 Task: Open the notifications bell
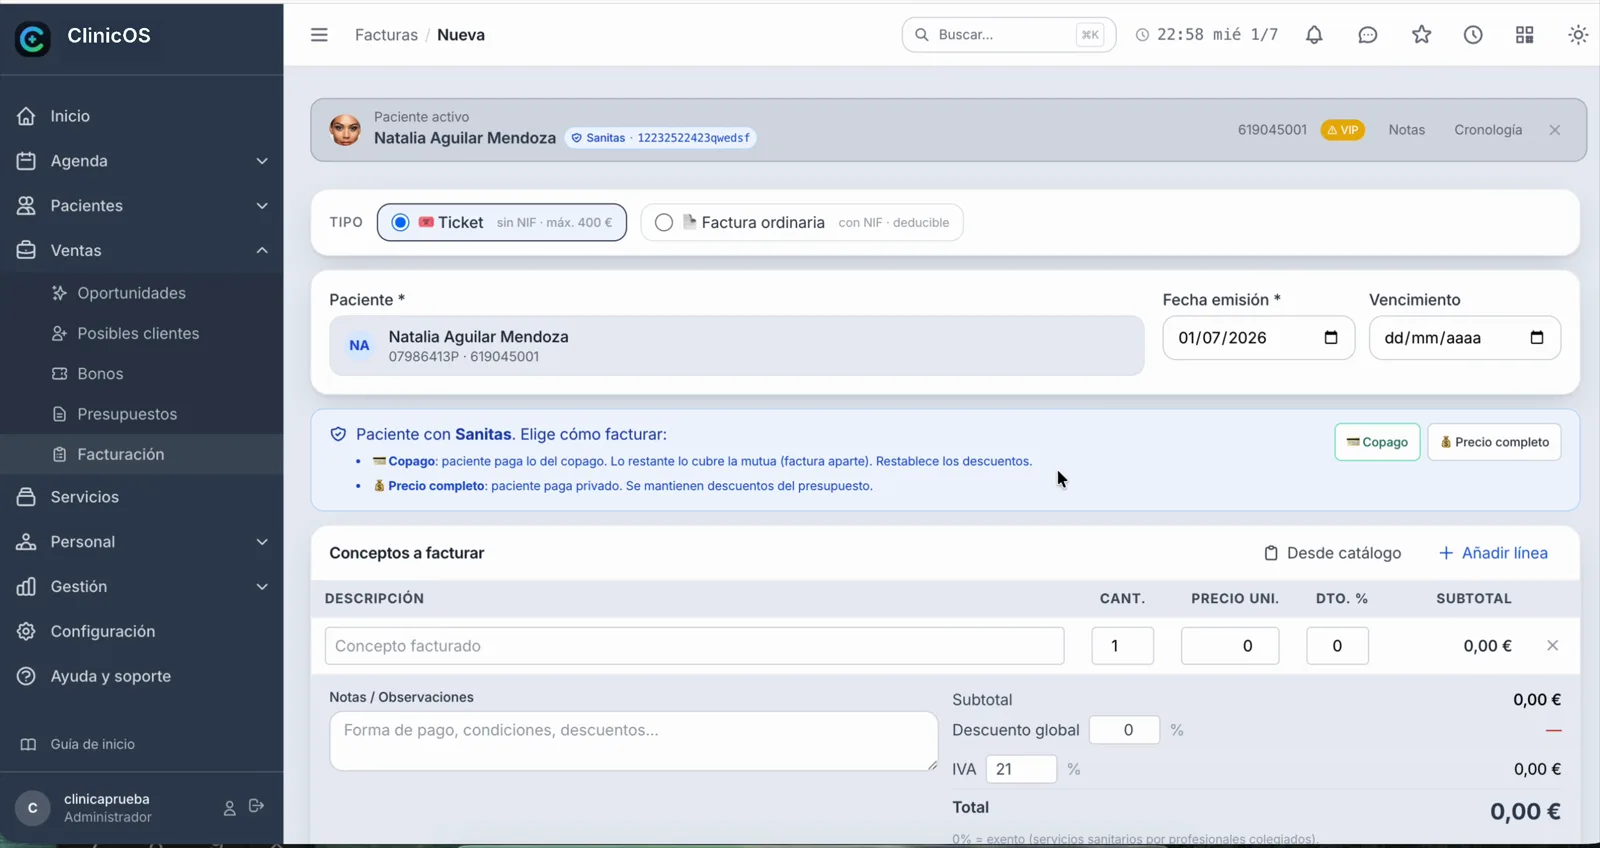pos(1314,35)
